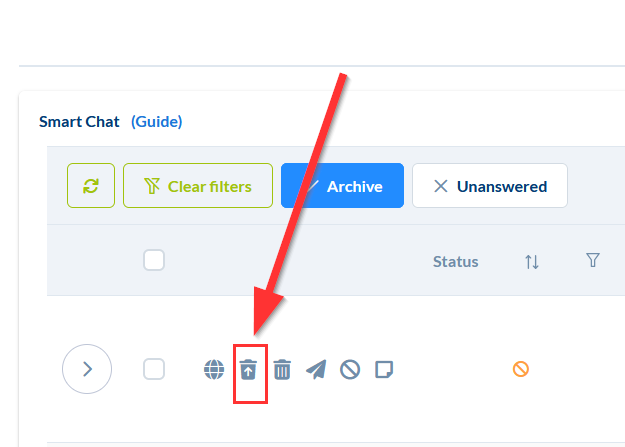Click the block icon in the row actions

click(349, 370)
